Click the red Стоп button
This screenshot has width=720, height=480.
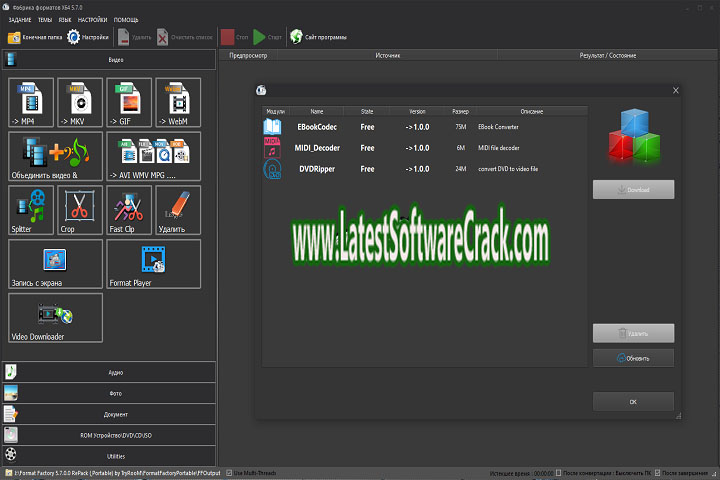234,37
